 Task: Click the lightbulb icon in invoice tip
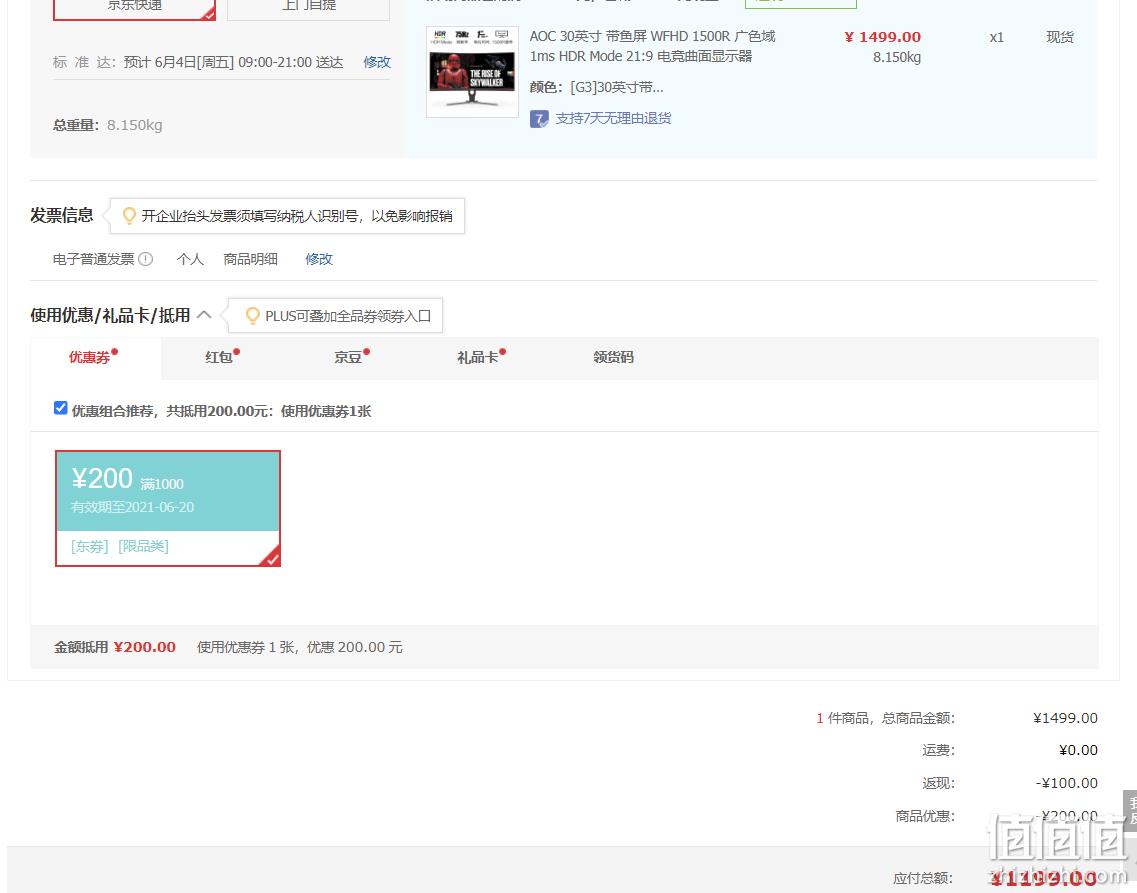tap(129, 215)
